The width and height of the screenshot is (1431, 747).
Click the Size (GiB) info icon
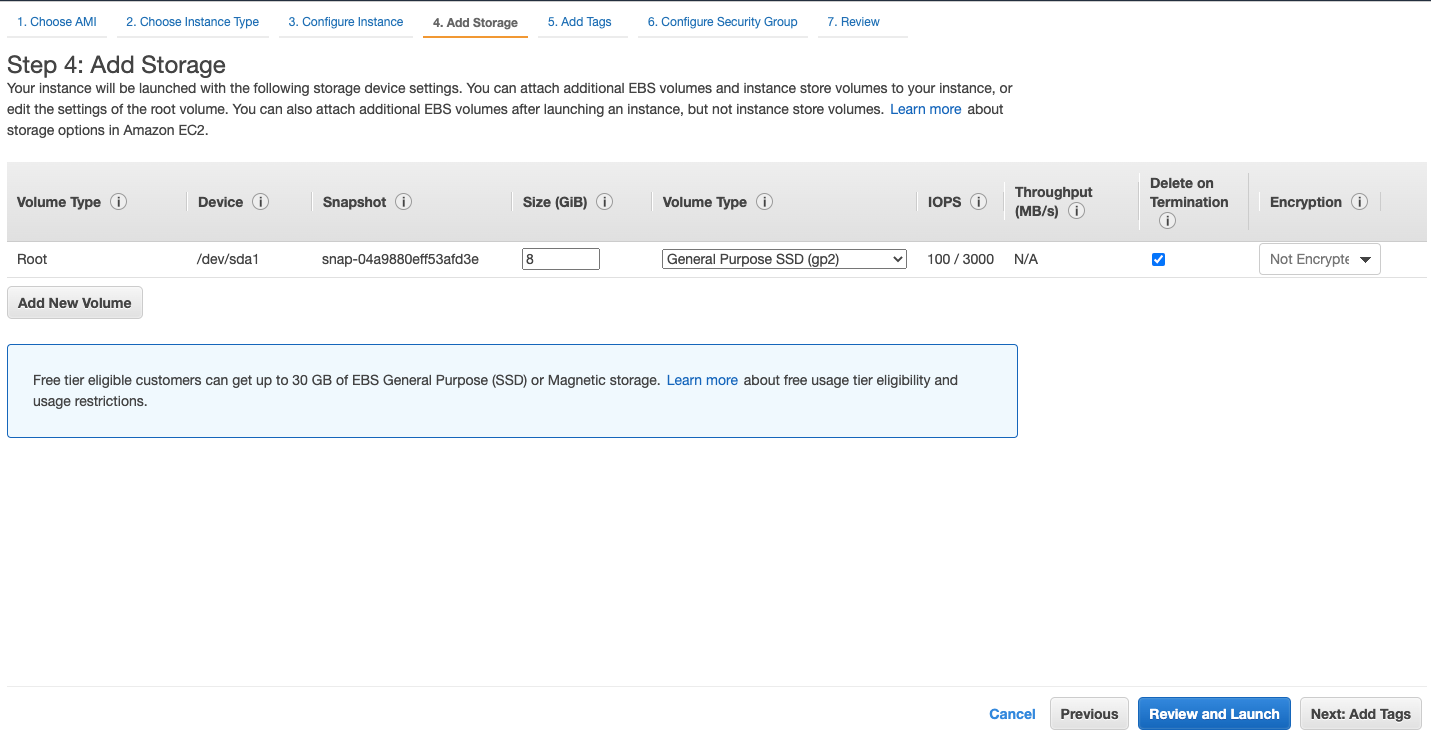coord(604,202)
